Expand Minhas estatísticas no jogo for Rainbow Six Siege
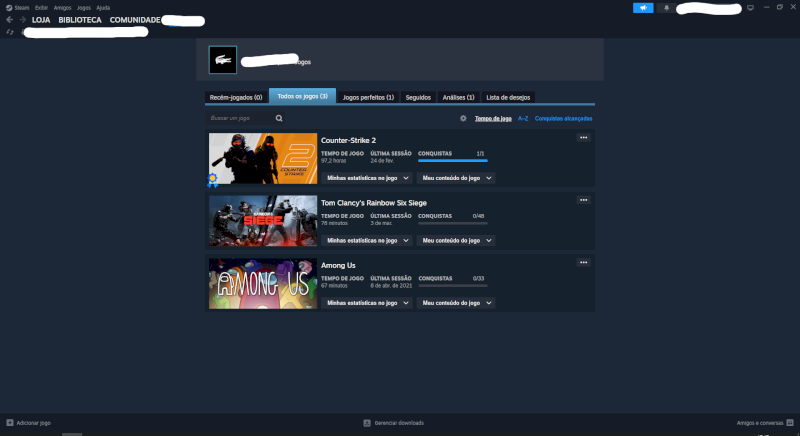 pyautogui.click(x=367, y=240)
